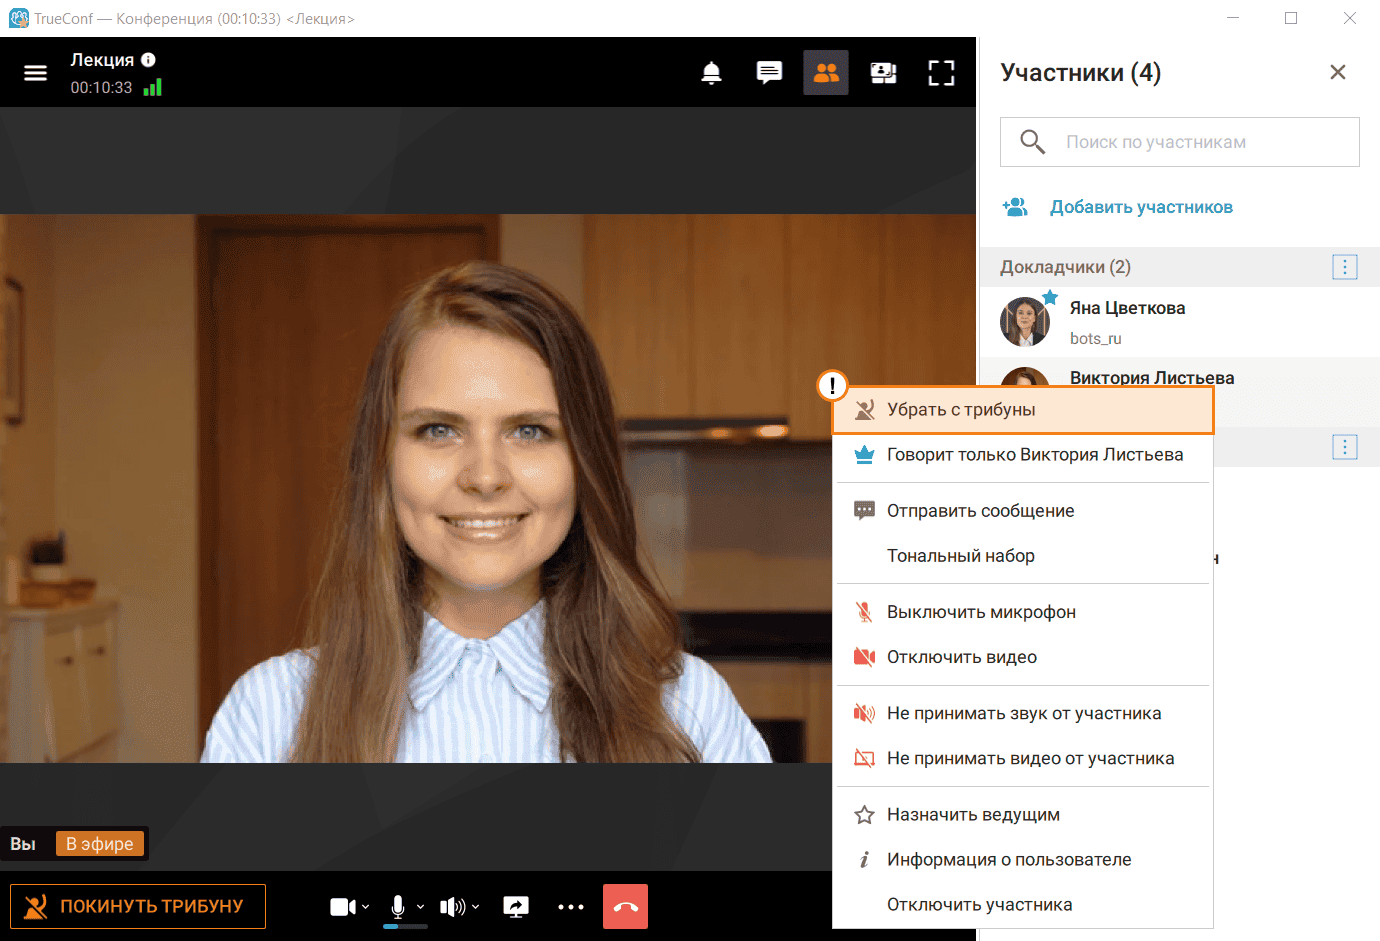
Task: Choose Тональный набор menu item
Action: 1023,556
